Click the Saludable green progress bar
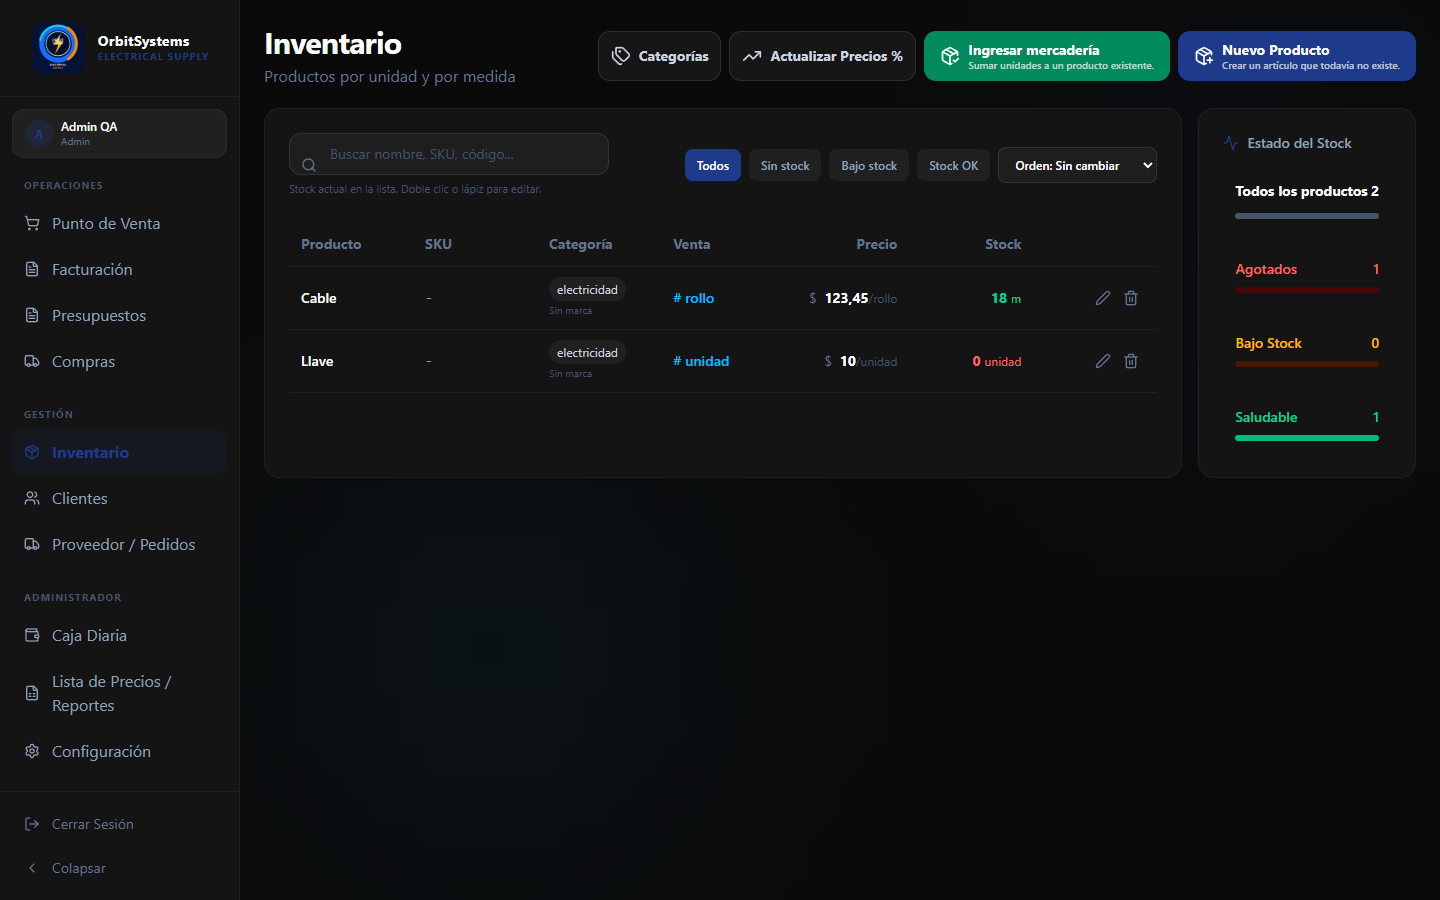Image resolution: width=1440 pixels, height=900 pixels. point(1307,438)
